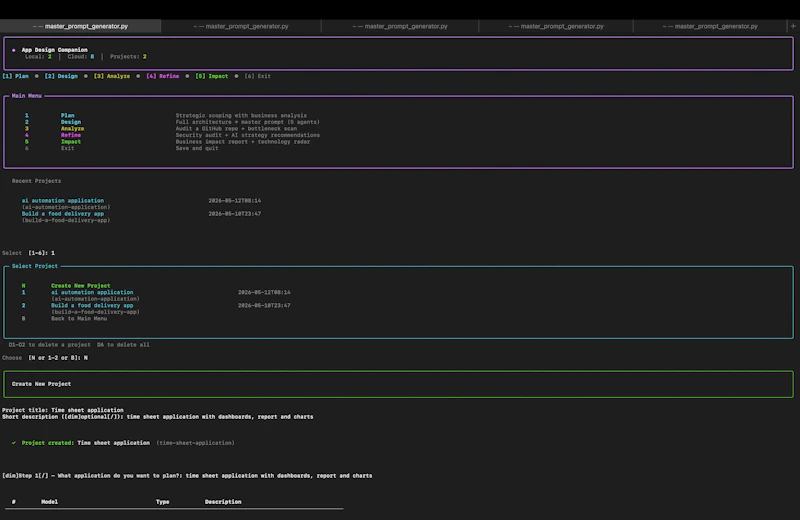This screenshot has width=800, height=520.
Task: Click the 'Model' table column header
Action: (x=49, y=502)
